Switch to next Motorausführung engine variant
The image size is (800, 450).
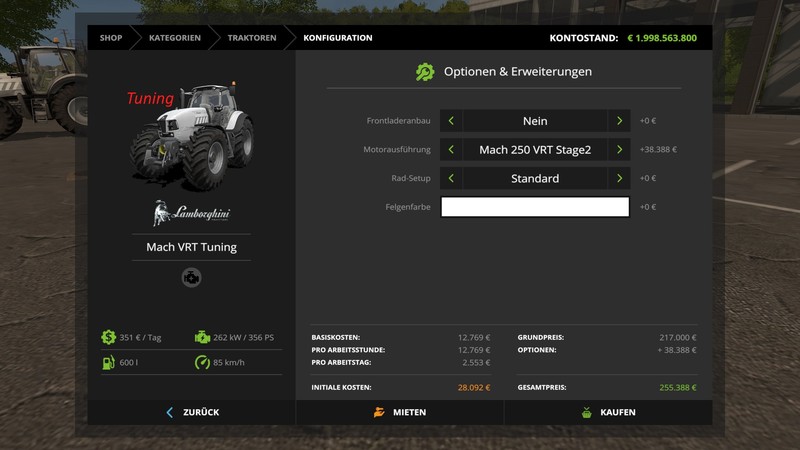coord(620,150)
